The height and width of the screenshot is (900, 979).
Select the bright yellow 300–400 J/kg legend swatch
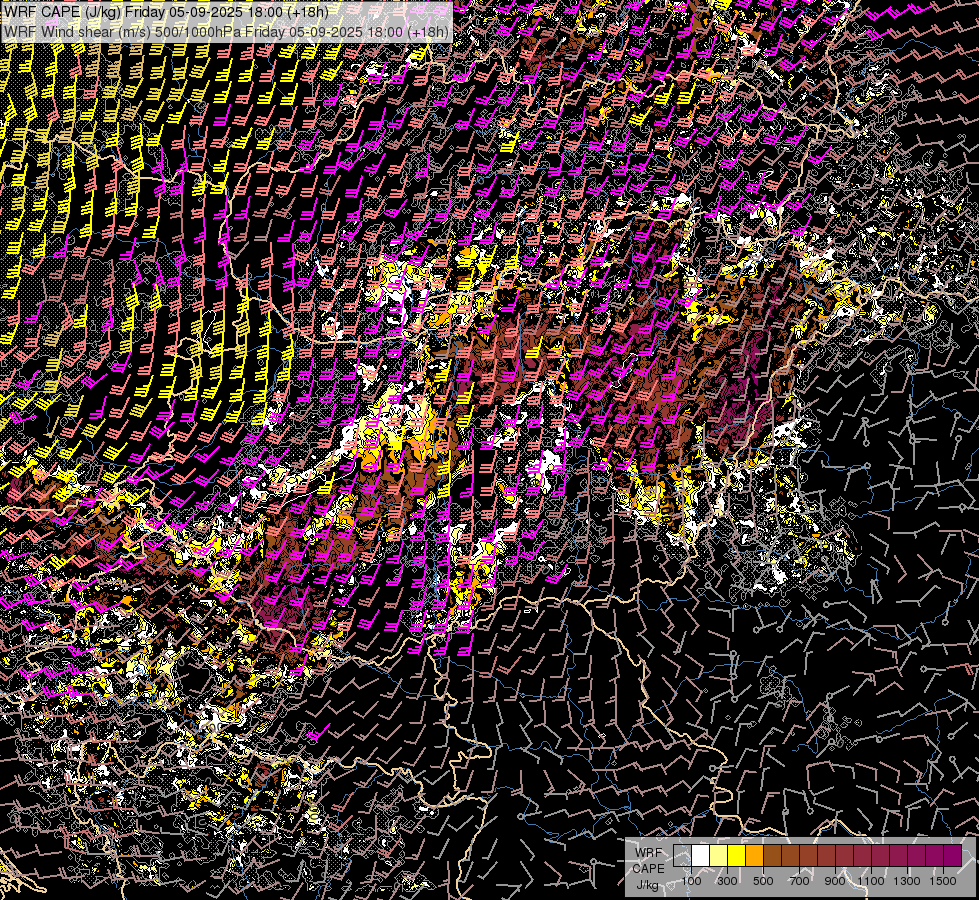coord(737,855)
